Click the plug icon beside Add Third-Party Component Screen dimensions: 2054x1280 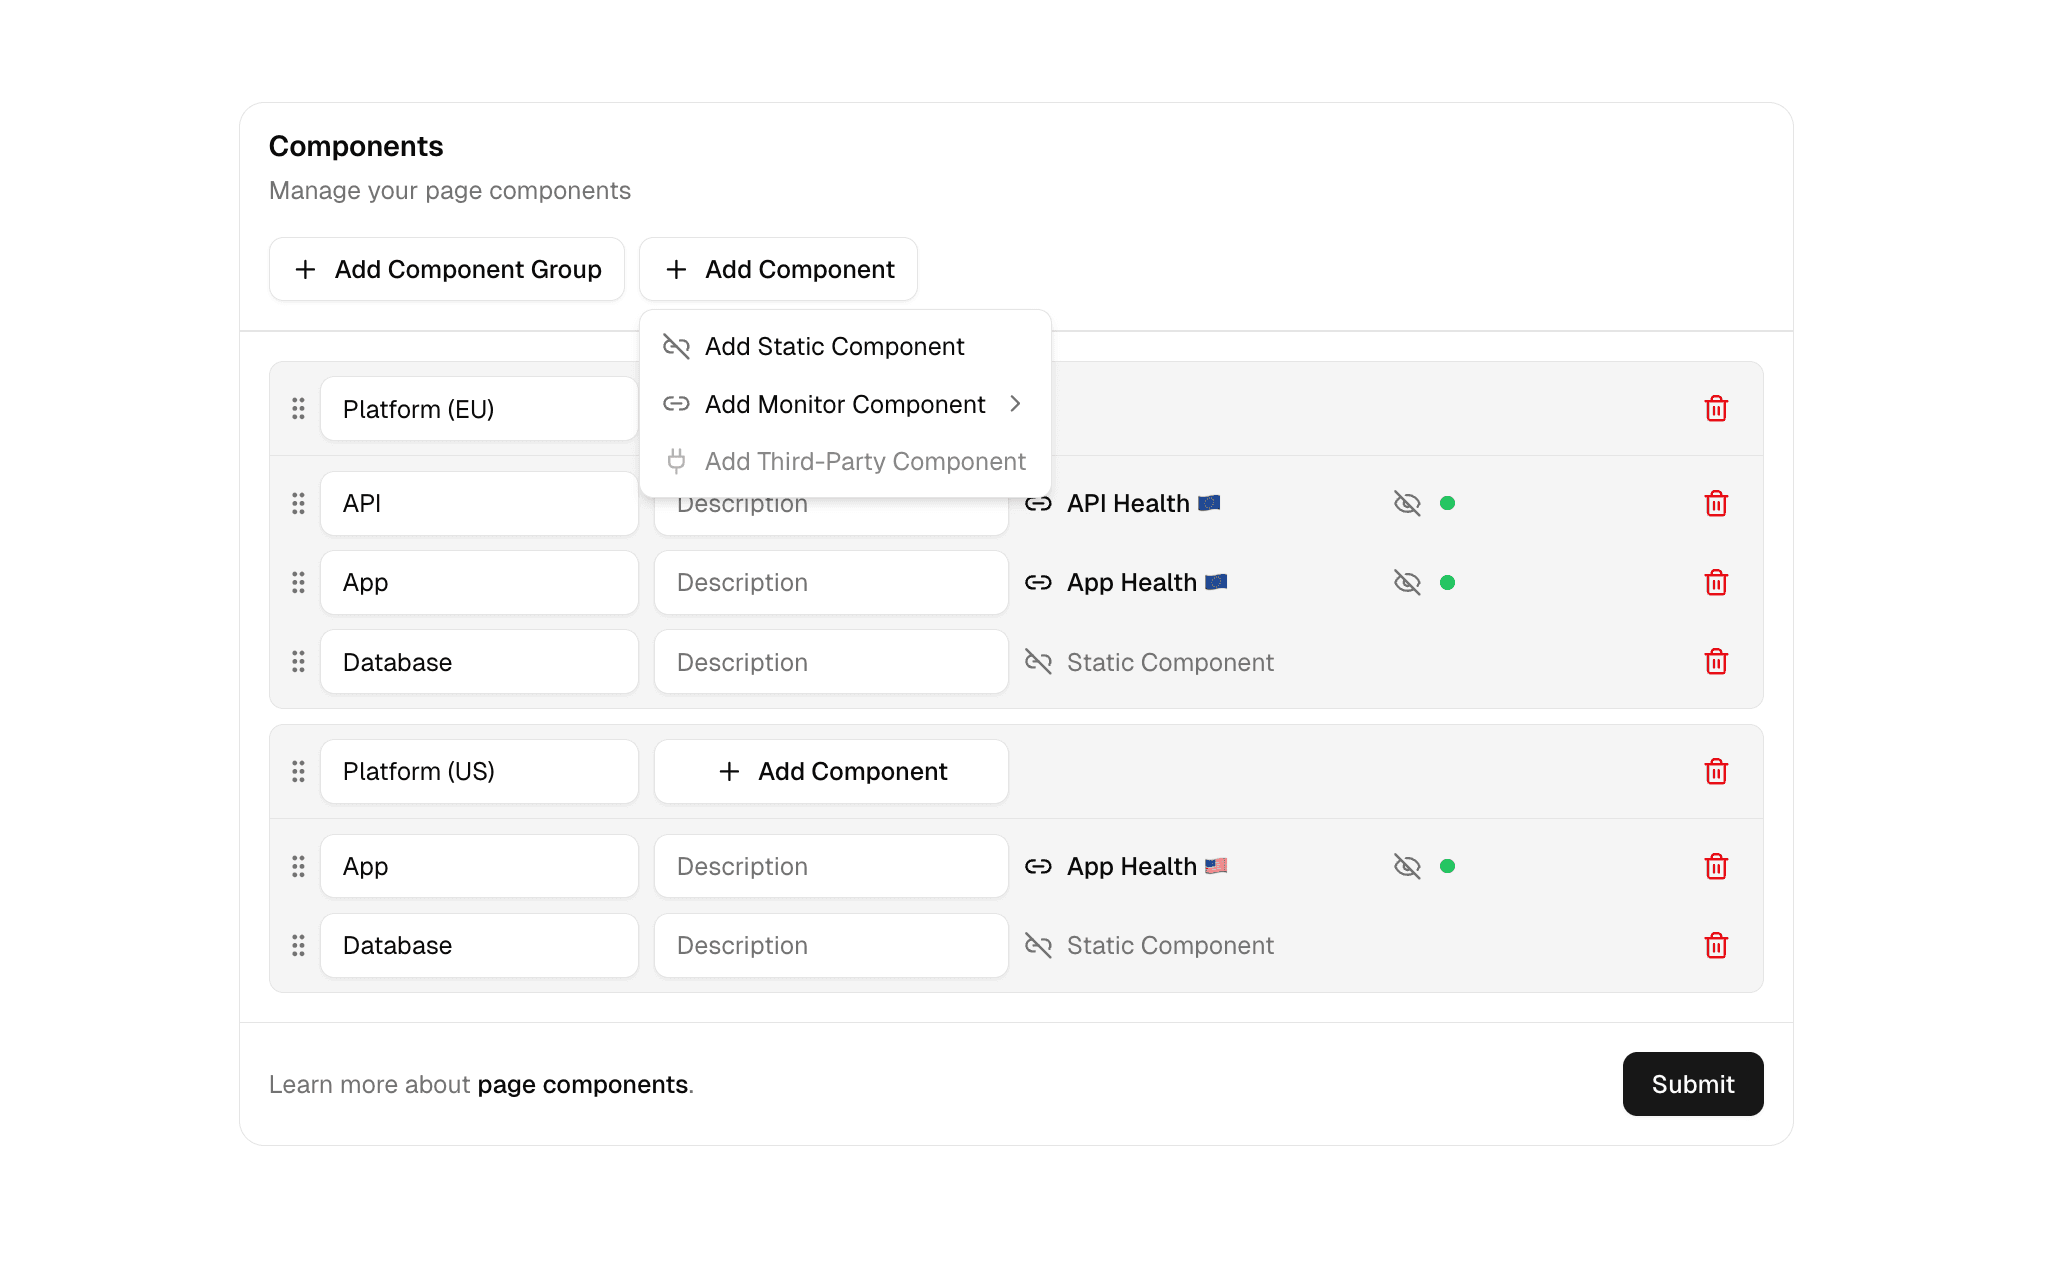pos(677,461)
